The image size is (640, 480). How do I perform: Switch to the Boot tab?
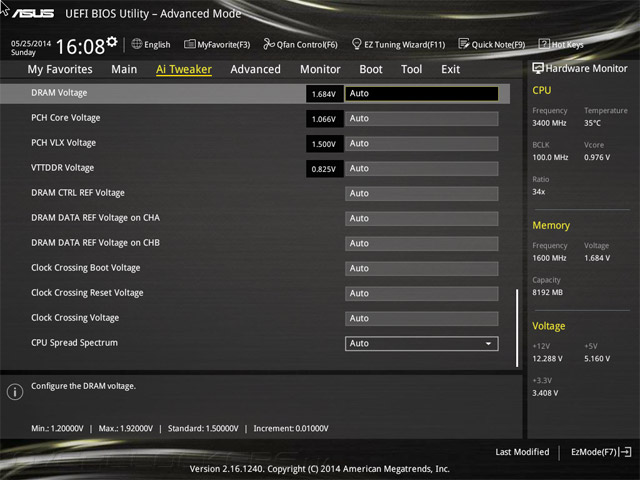[x=371, y=69]
